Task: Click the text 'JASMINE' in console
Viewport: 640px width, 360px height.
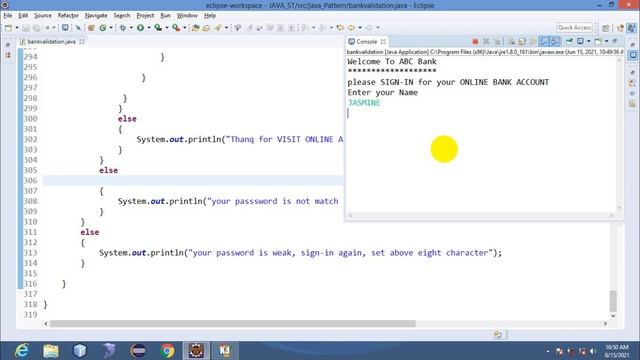Action: coord(364,103)
